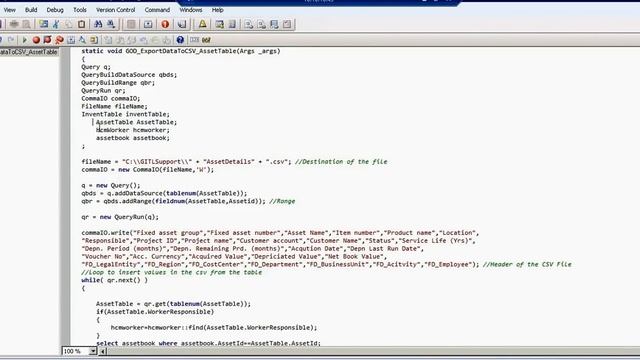Click the "//Destination of the file" comment
This screenshot has height=360, width=640.
coord(341,162)
